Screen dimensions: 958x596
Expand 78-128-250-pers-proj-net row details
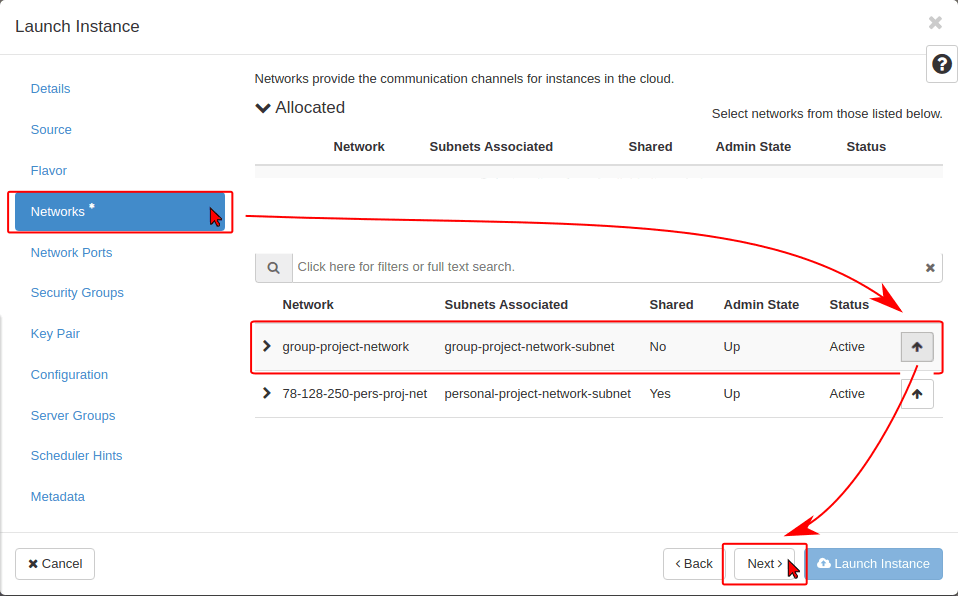coord(266,394)
